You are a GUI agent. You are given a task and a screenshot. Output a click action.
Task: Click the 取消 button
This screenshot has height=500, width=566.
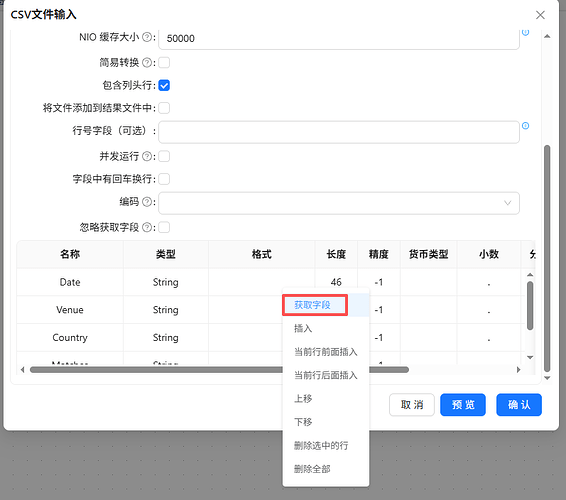click(412, 405)
